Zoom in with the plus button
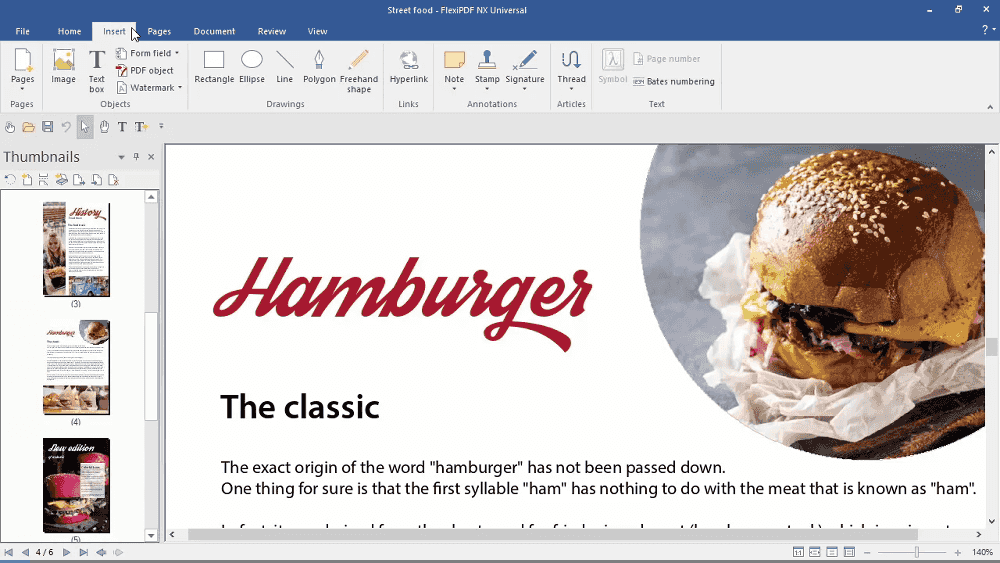This screenshot has height=563, width=1000. tap(958, 553)
